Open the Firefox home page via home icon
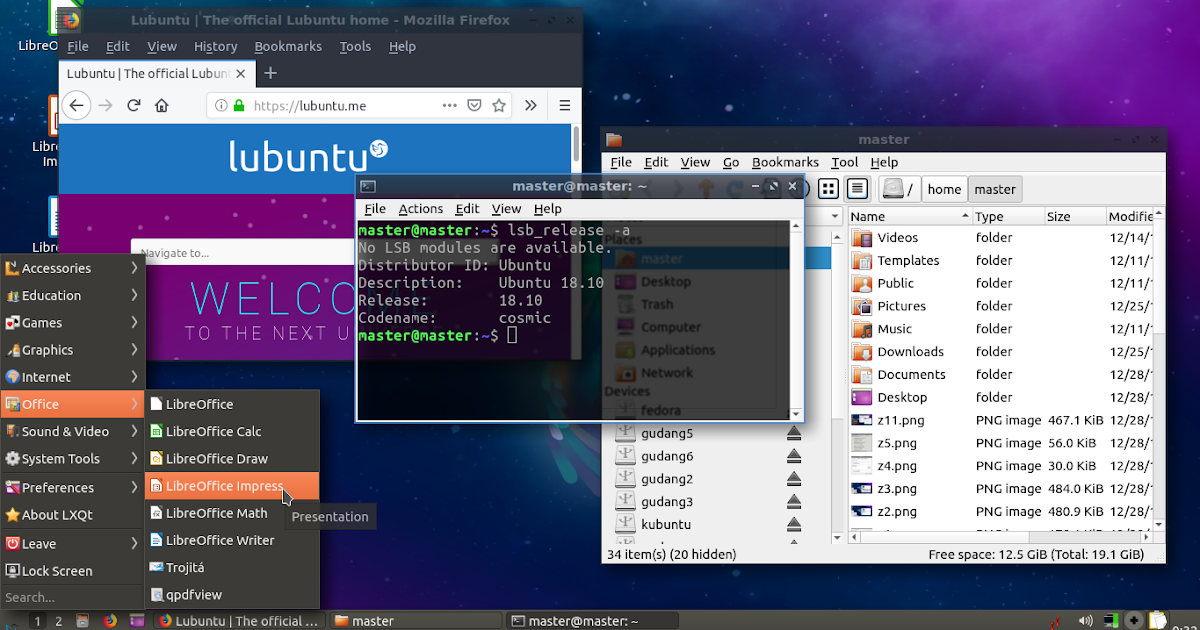This screenshot has width=1200, height=630. 162,105
